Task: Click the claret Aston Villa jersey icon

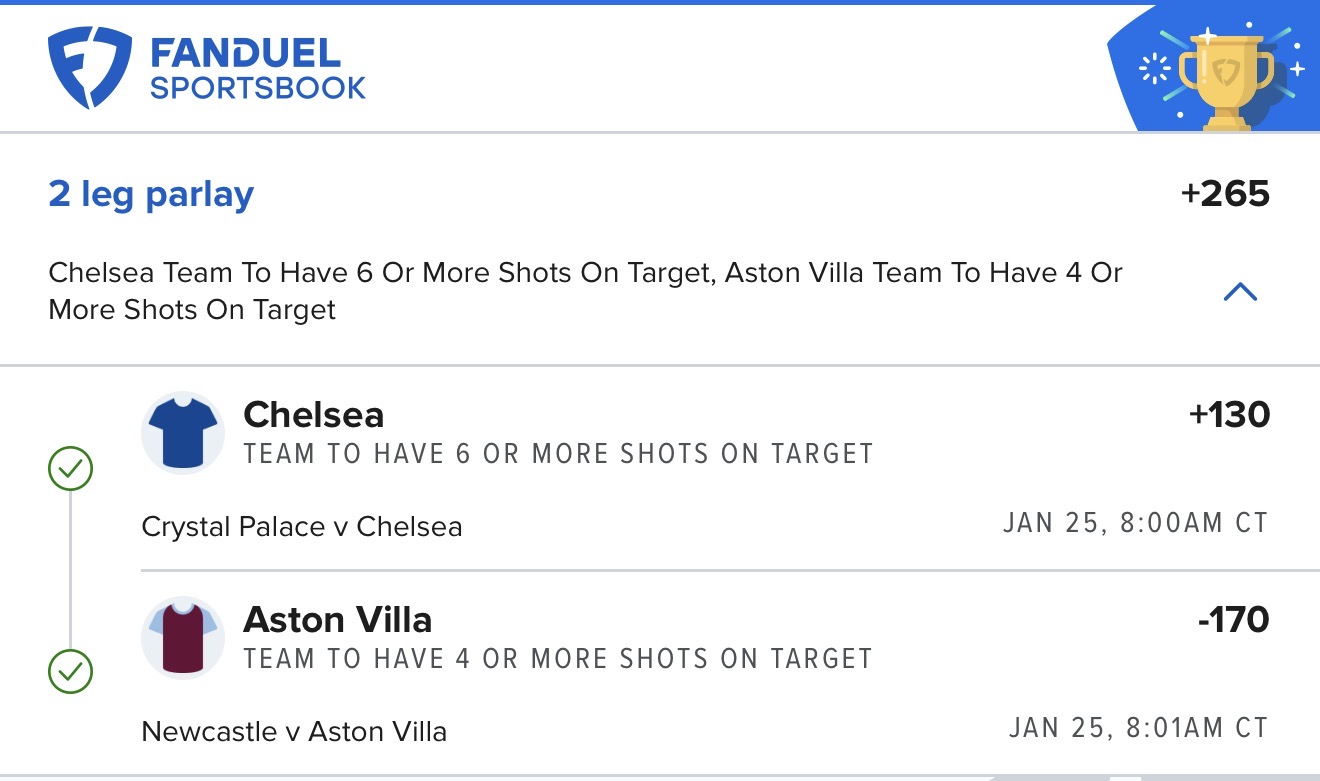Action: [x=183, y=637]
